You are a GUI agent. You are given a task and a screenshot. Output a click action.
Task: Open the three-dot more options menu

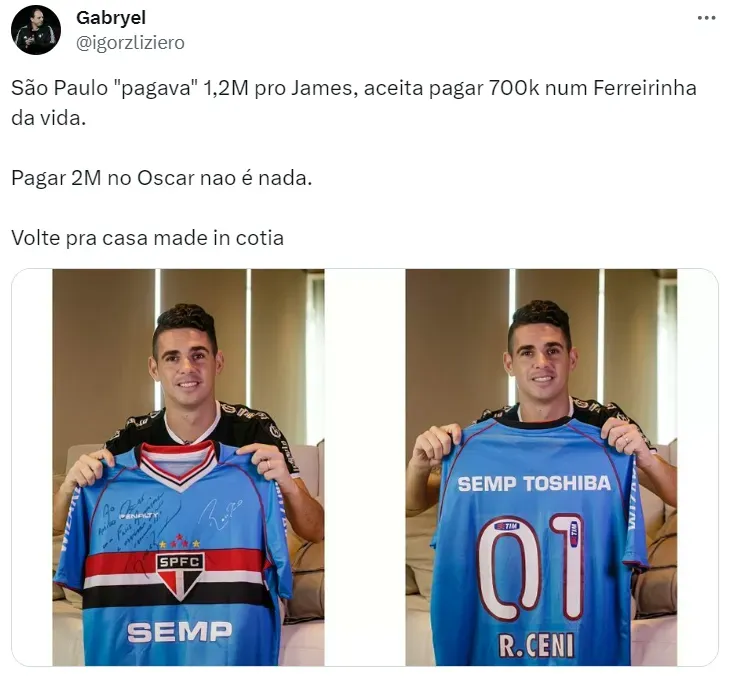(706, 18)
